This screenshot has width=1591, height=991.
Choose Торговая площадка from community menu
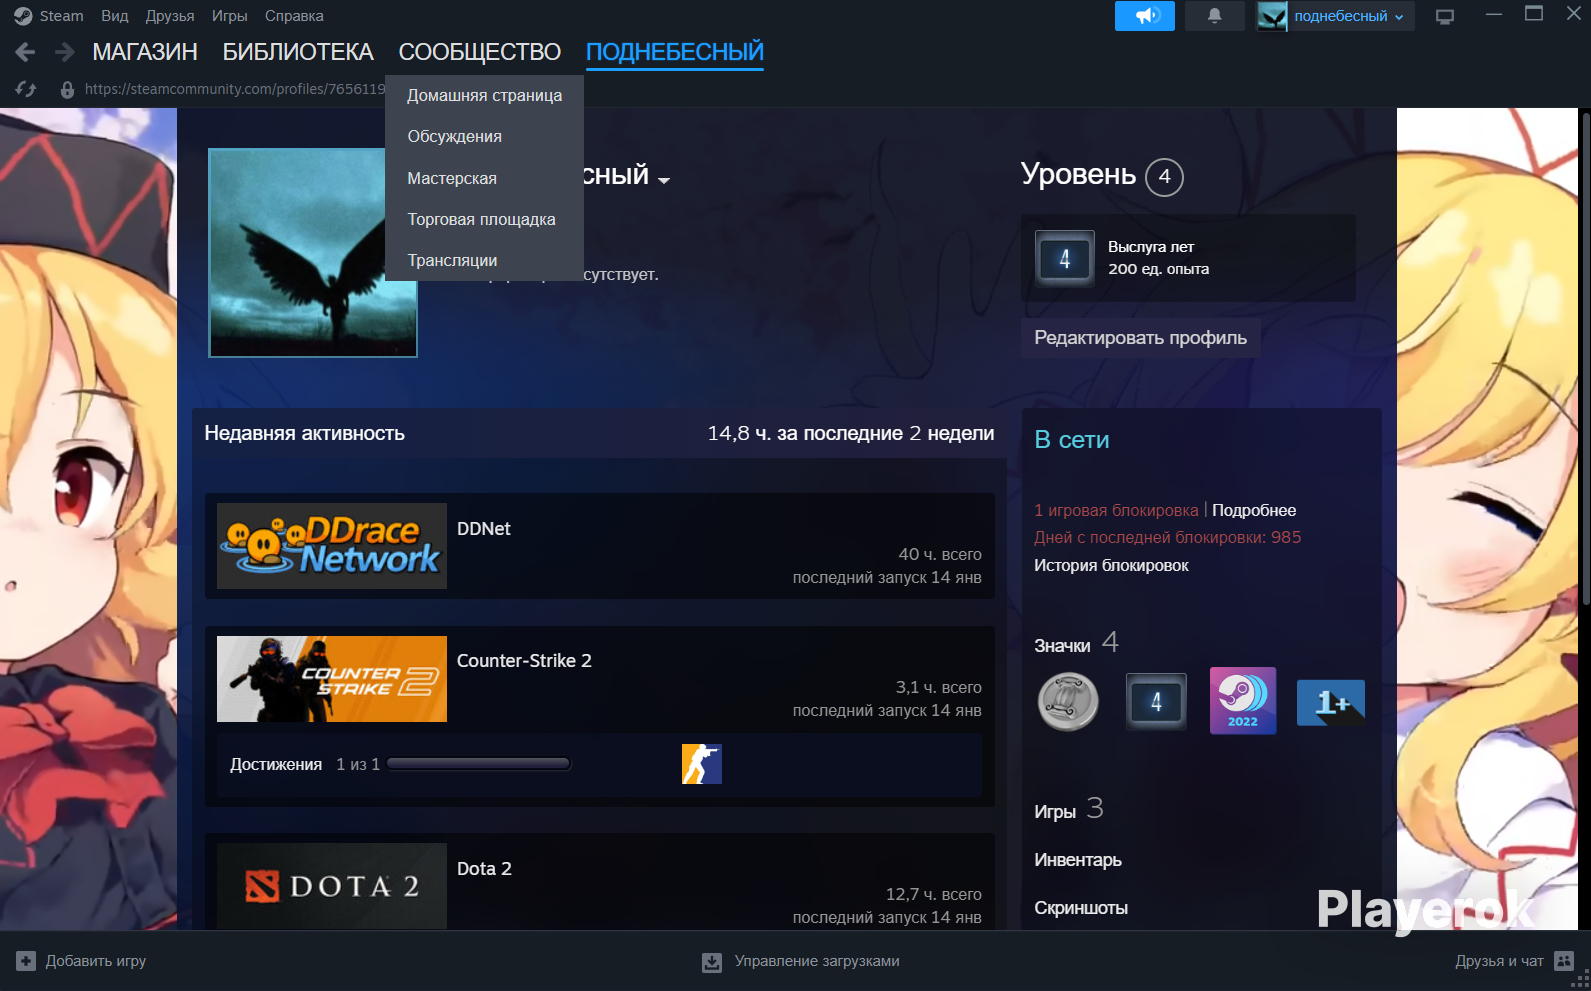[x=484, y=220]
